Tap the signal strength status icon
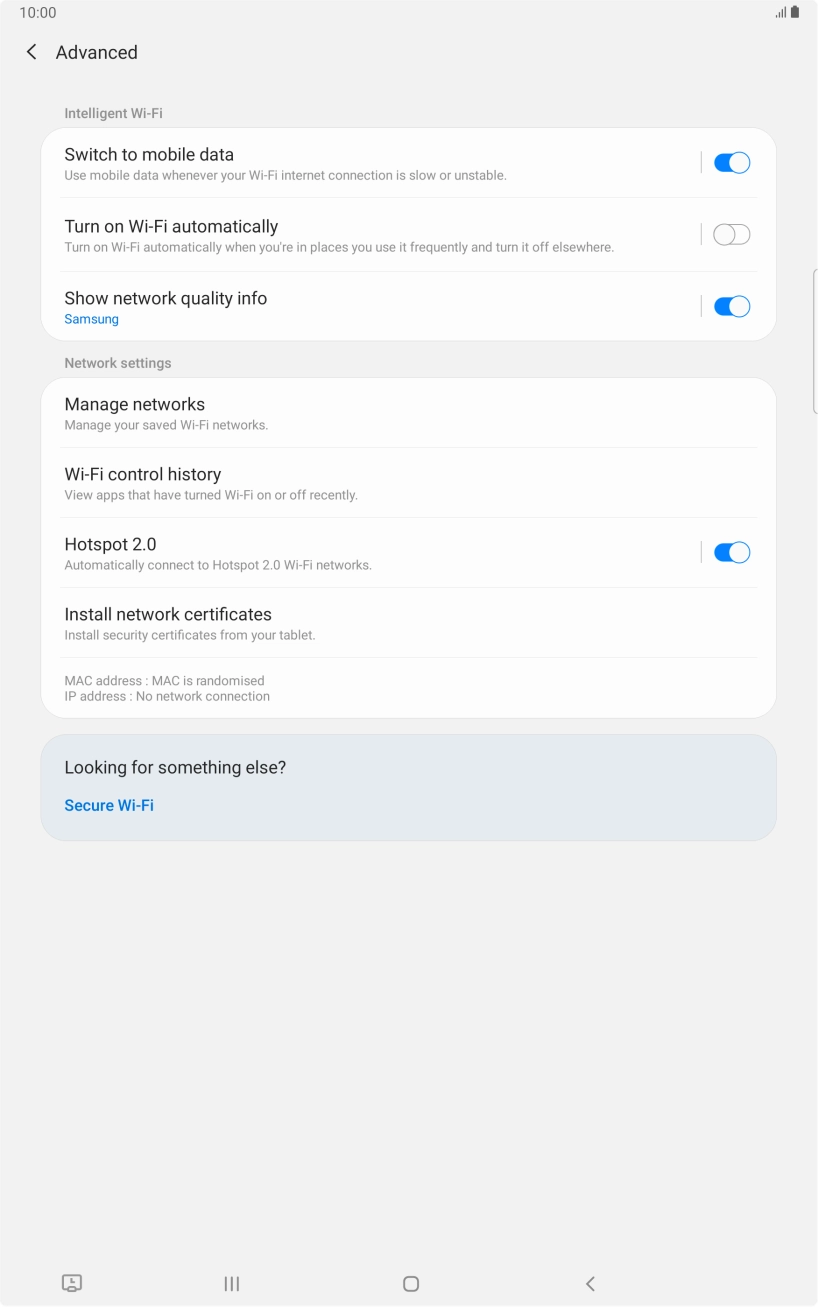 [780, 13]
